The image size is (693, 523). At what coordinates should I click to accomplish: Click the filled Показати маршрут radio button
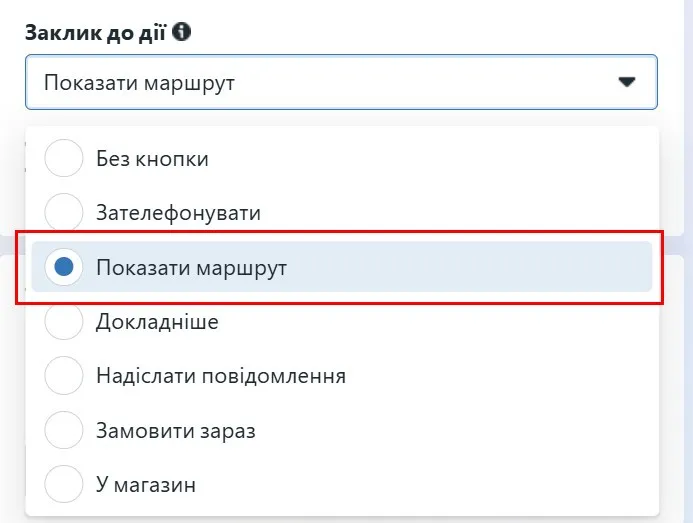coord(65,267)
